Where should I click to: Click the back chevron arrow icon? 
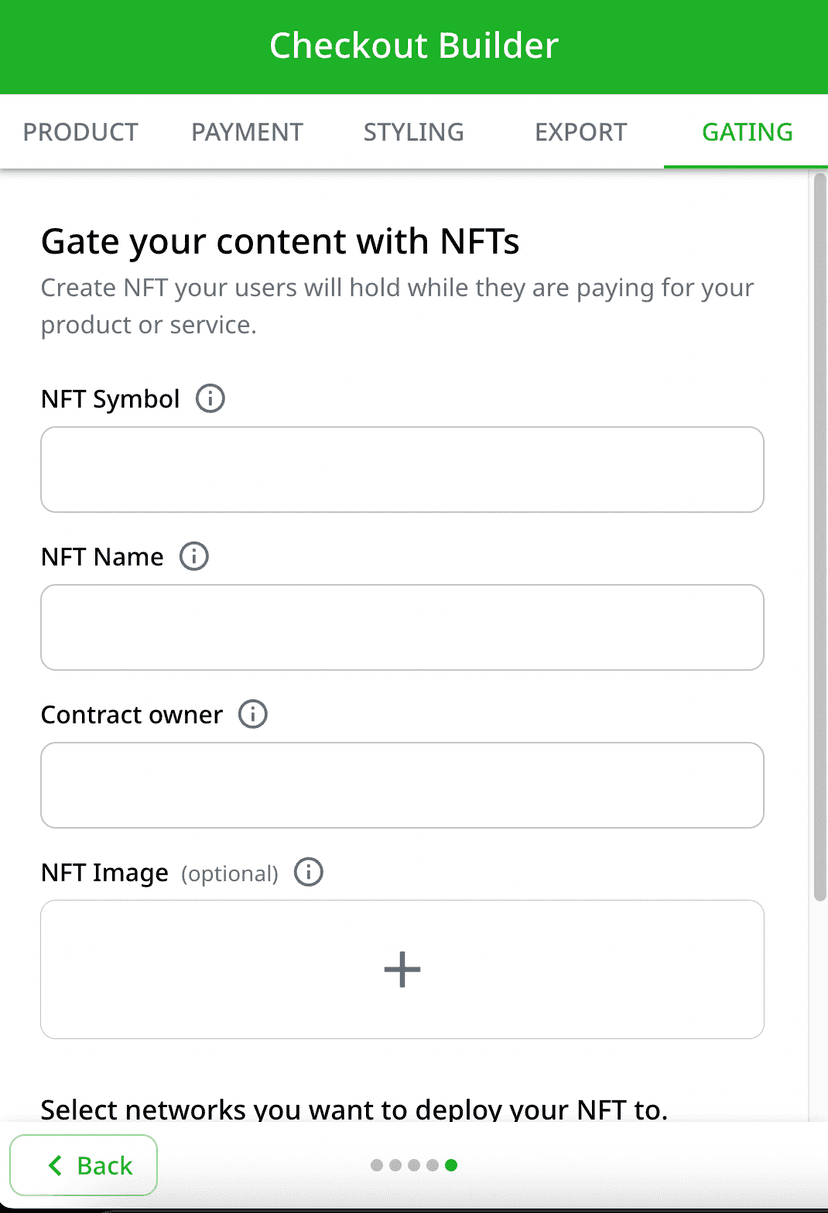coord(55,1165)
